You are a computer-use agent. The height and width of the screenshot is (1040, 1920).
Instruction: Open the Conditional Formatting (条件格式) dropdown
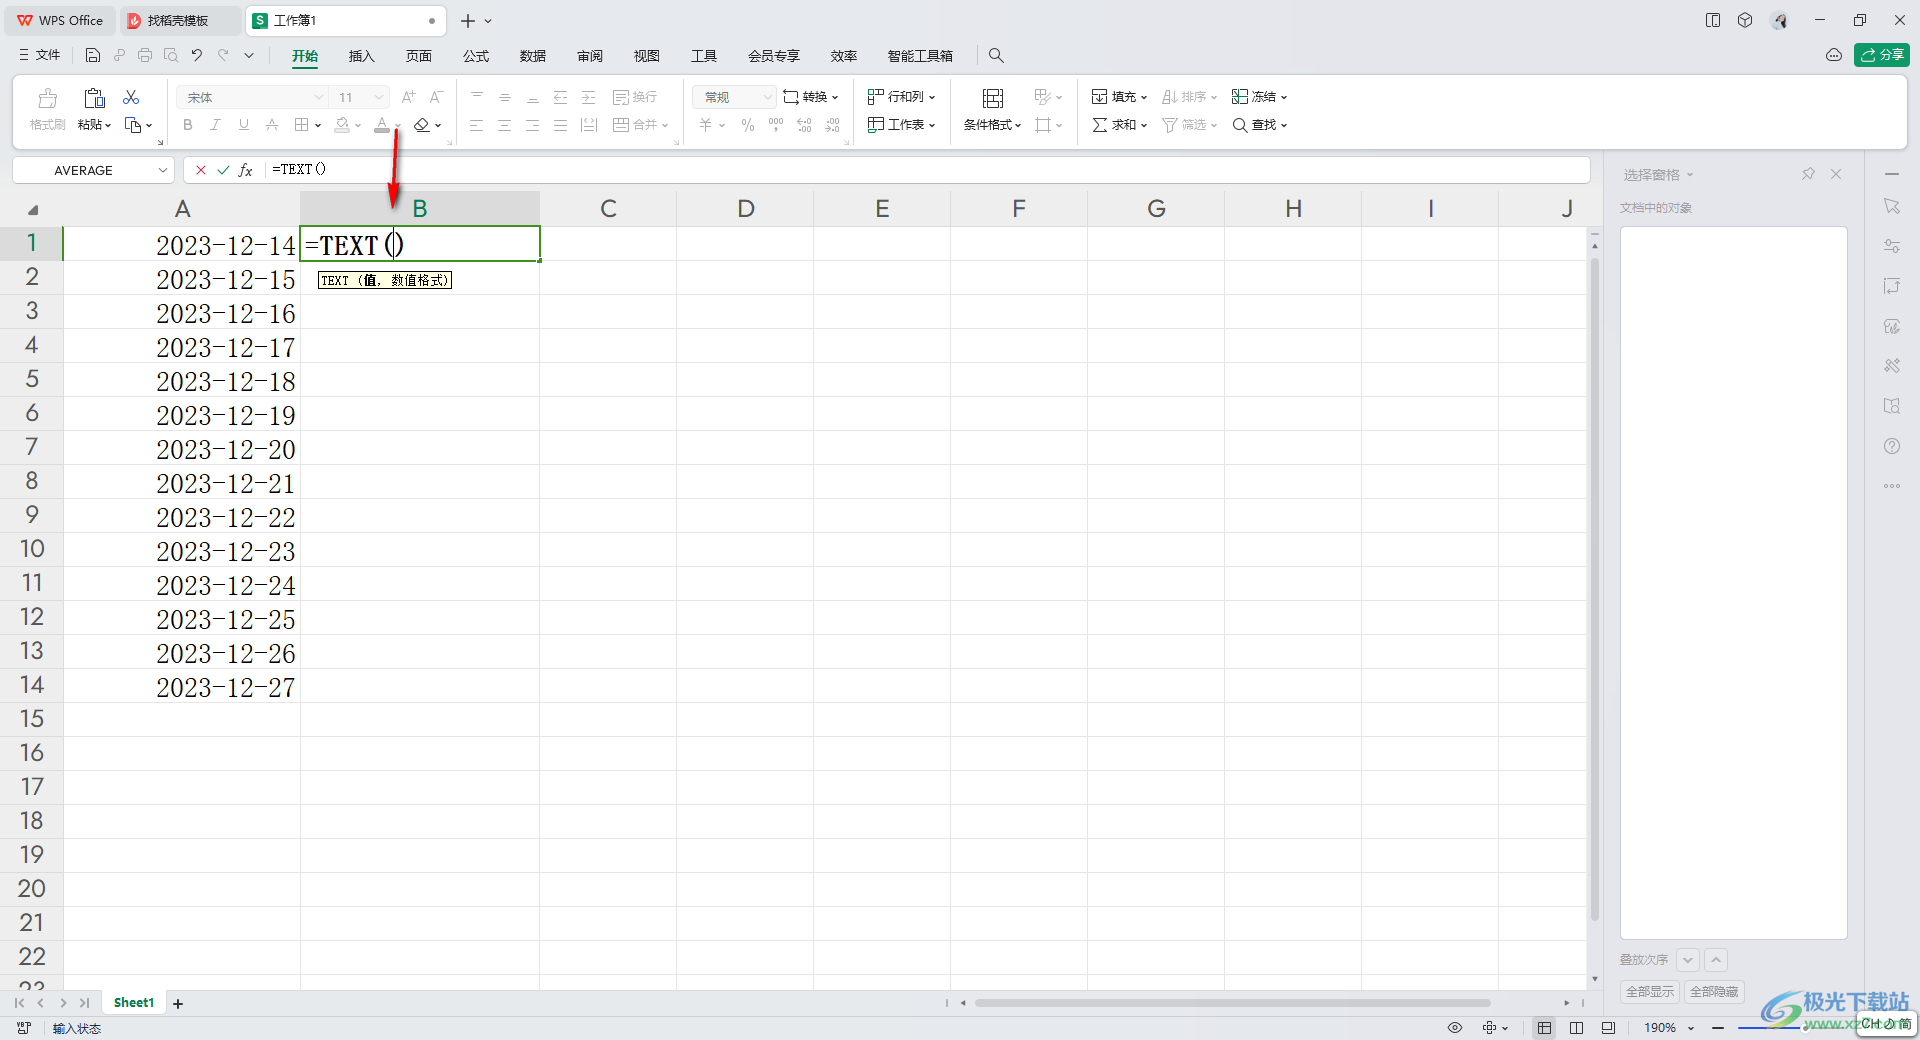992,125
